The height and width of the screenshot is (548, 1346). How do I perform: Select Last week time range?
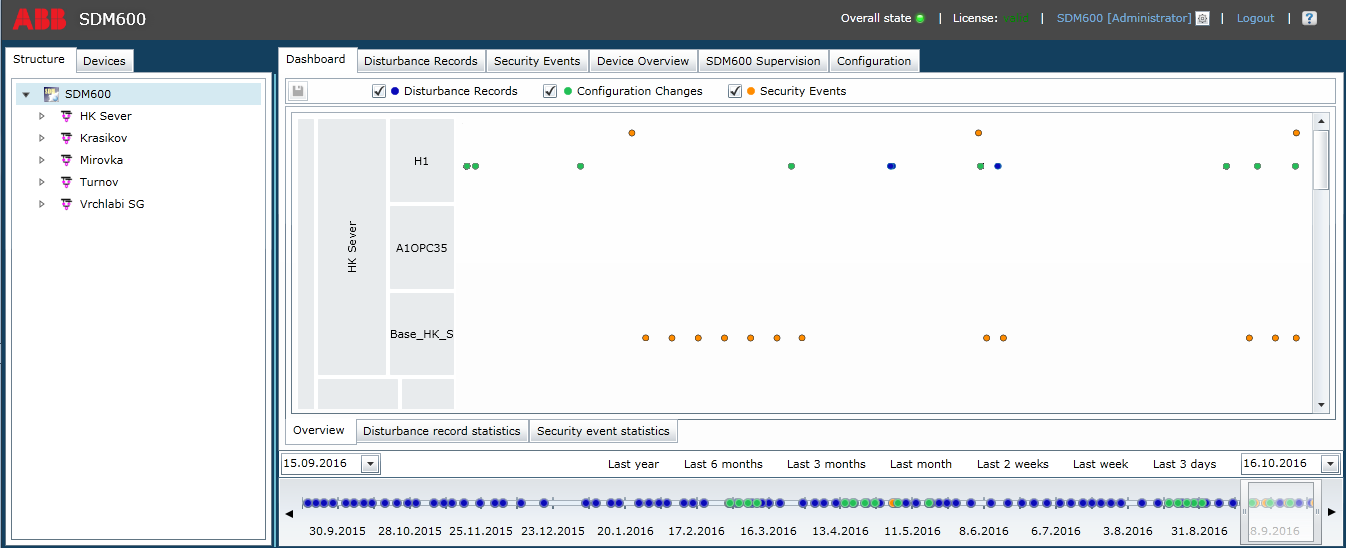pos(1101,464)
